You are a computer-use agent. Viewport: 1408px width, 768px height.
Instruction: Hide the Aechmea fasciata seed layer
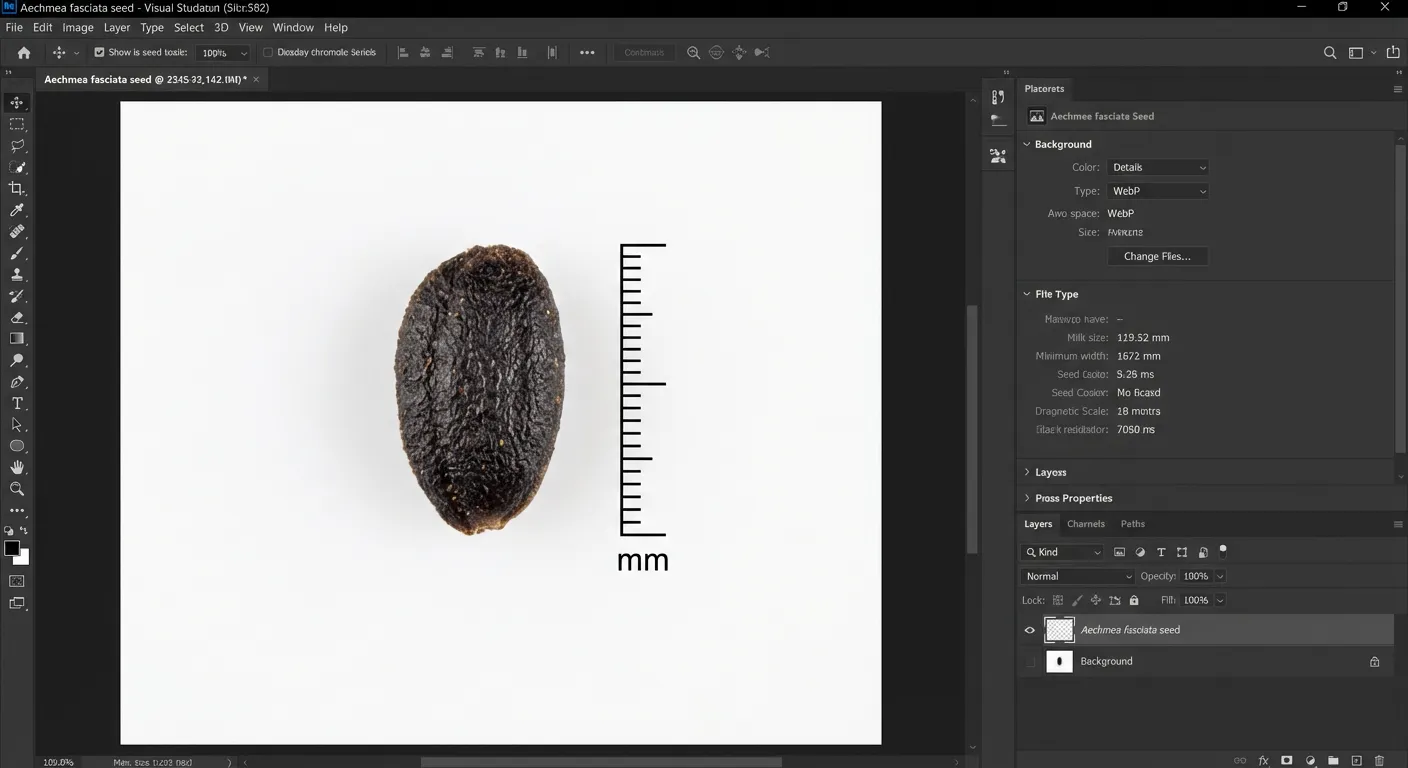pyautogui.click(x=1030, y=630)
